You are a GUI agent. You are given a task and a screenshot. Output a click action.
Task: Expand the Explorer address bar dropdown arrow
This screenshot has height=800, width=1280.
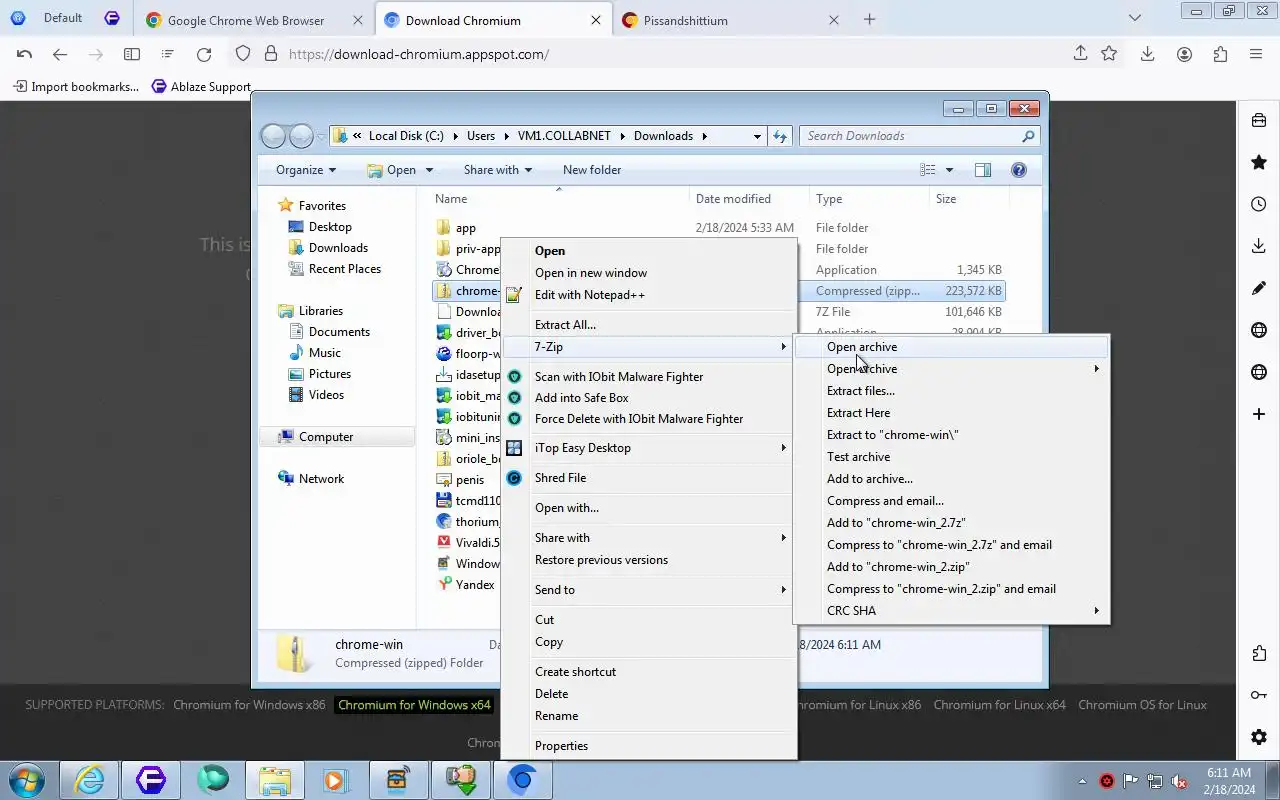(x=757, y=136)
